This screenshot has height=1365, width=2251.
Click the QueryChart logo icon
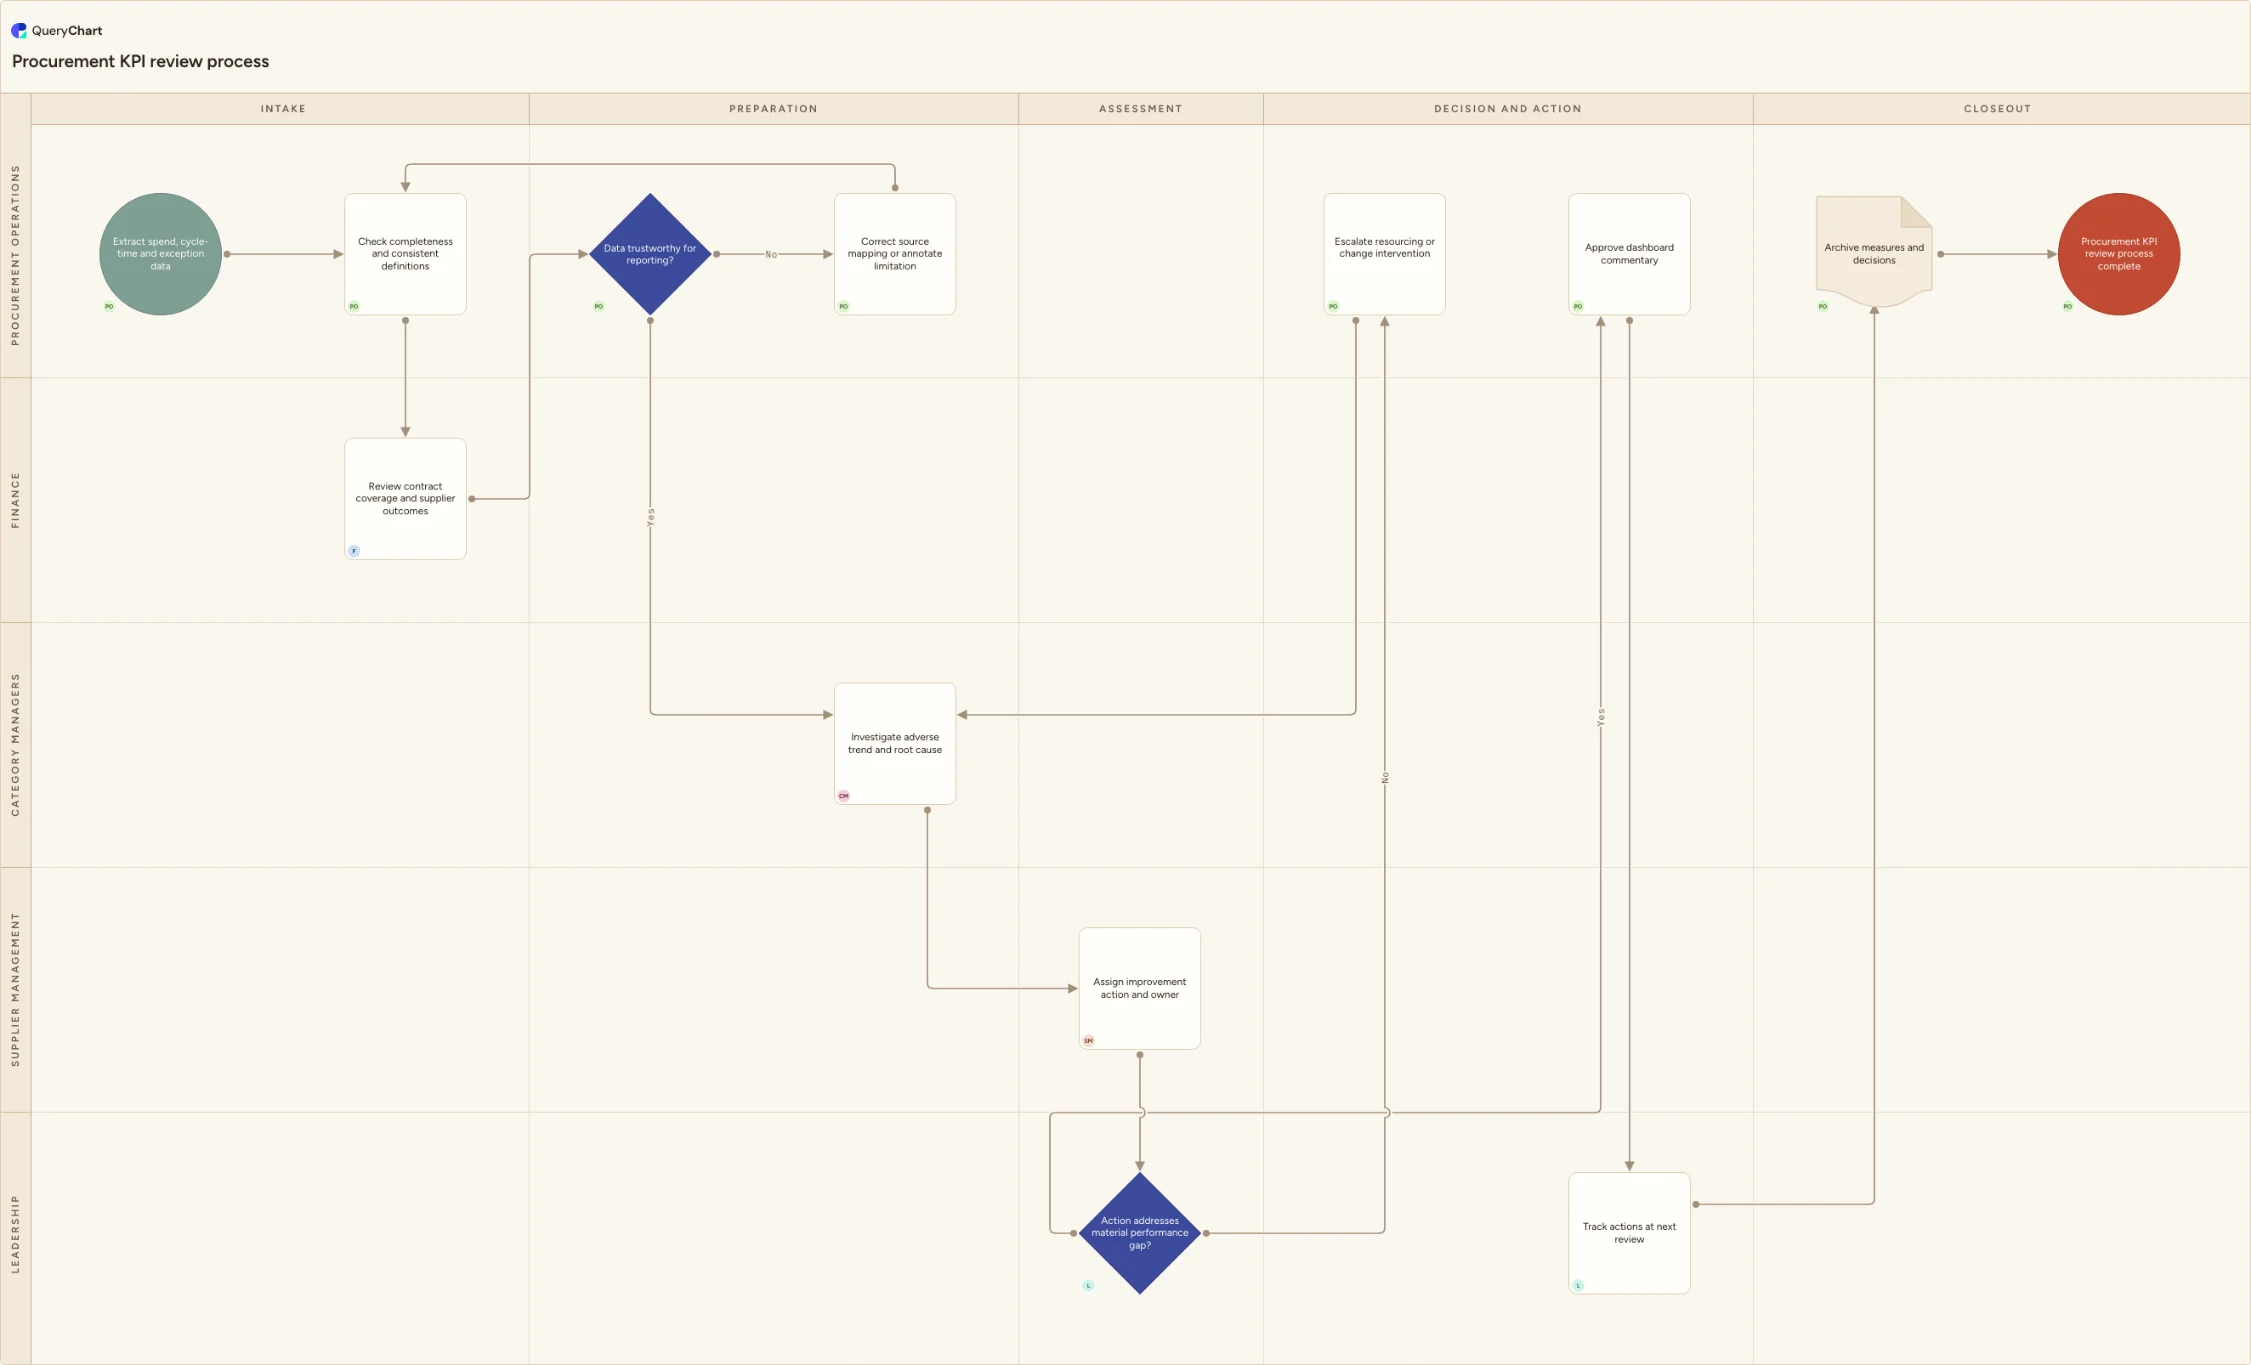(19, 30)
